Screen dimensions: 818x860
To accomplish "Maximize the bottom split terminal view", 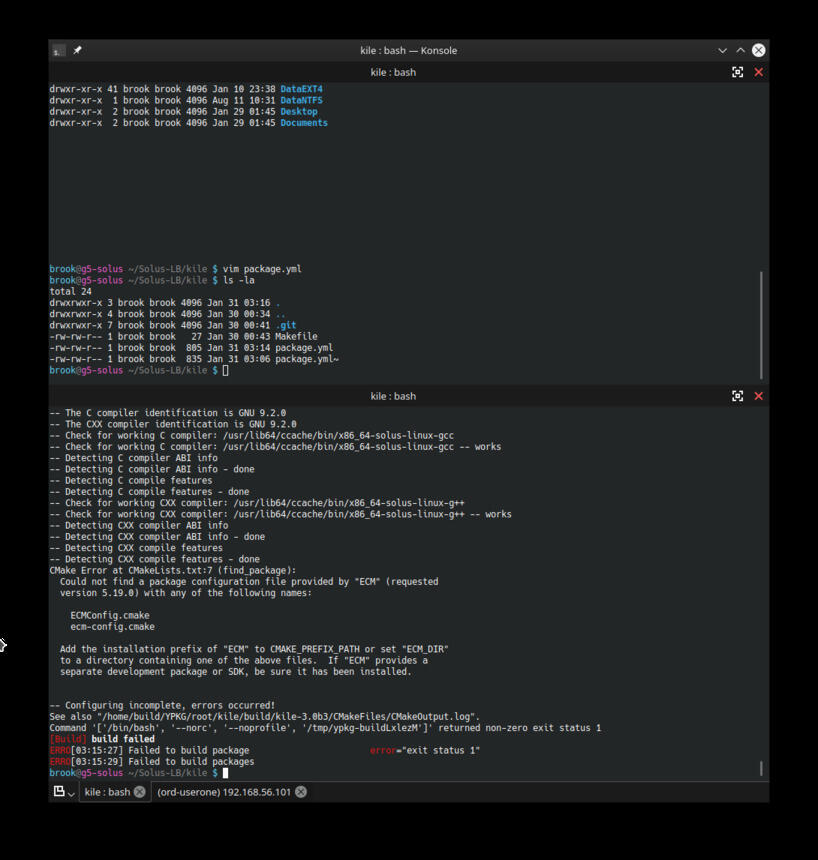I will tap(737, 396).
